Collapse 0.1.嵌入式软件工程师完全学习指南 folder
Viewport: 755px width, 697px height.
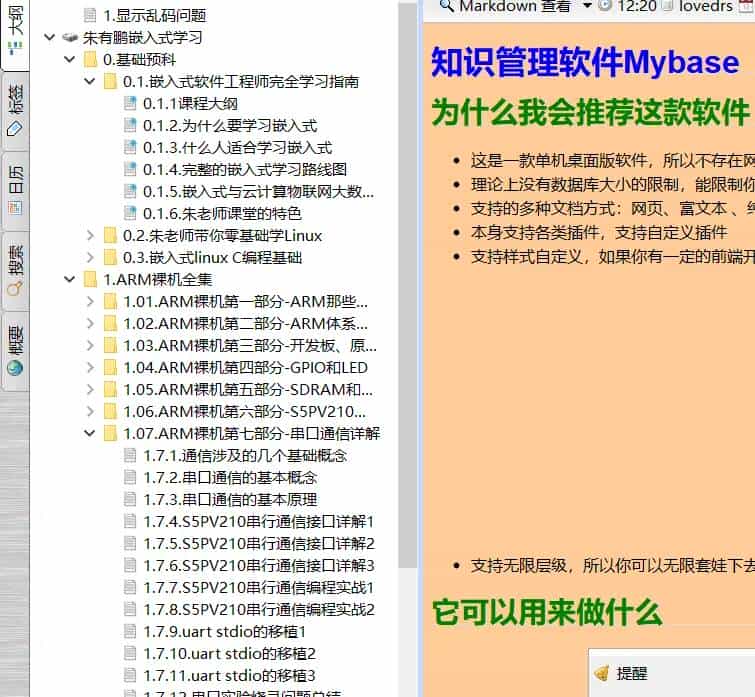(90, 82)
